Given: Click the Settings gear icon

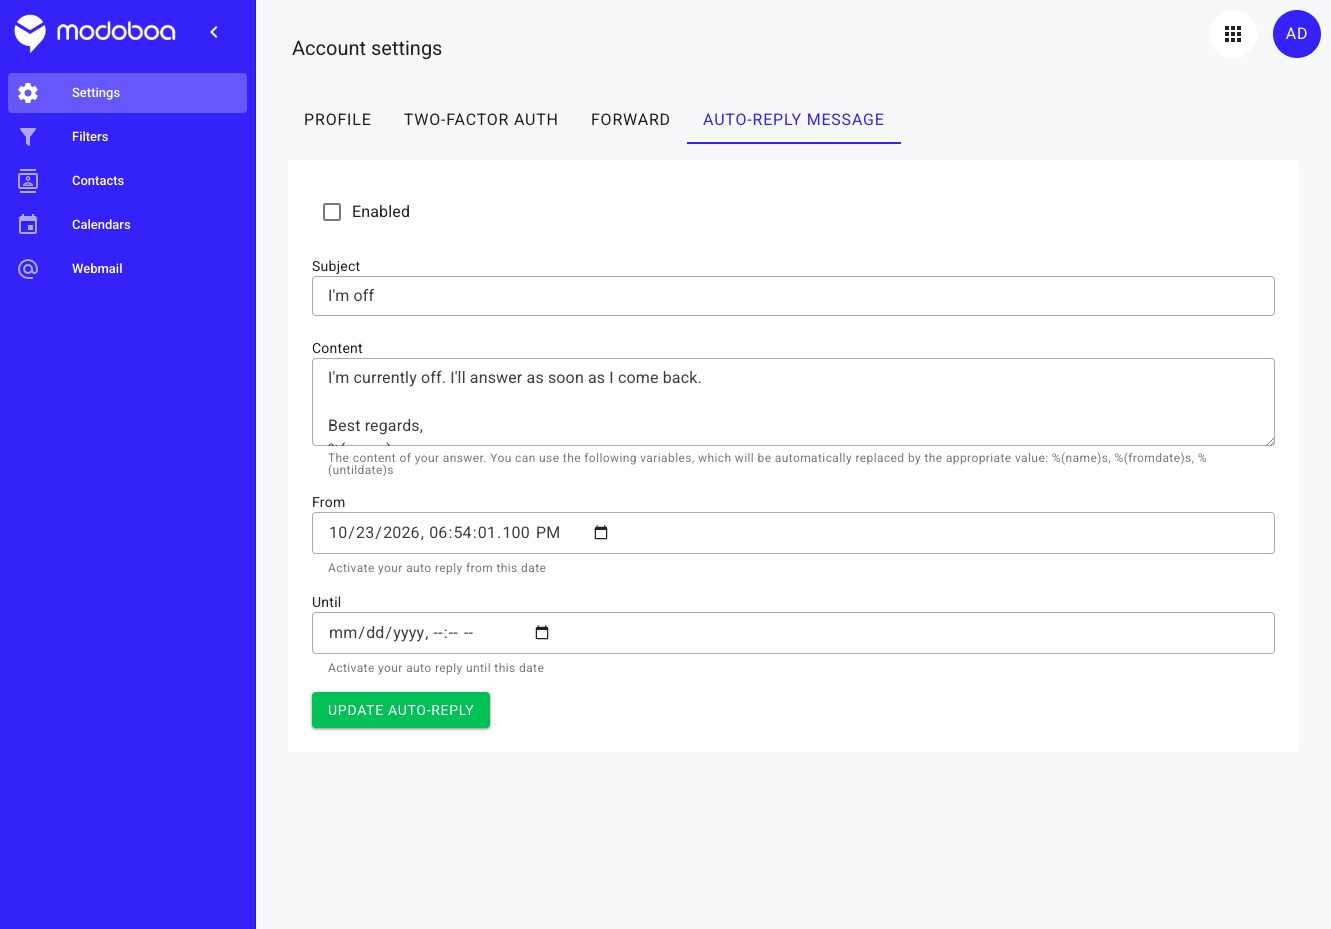Looking at the screenshot, I should pyautogui.click(x=28, y=93).
